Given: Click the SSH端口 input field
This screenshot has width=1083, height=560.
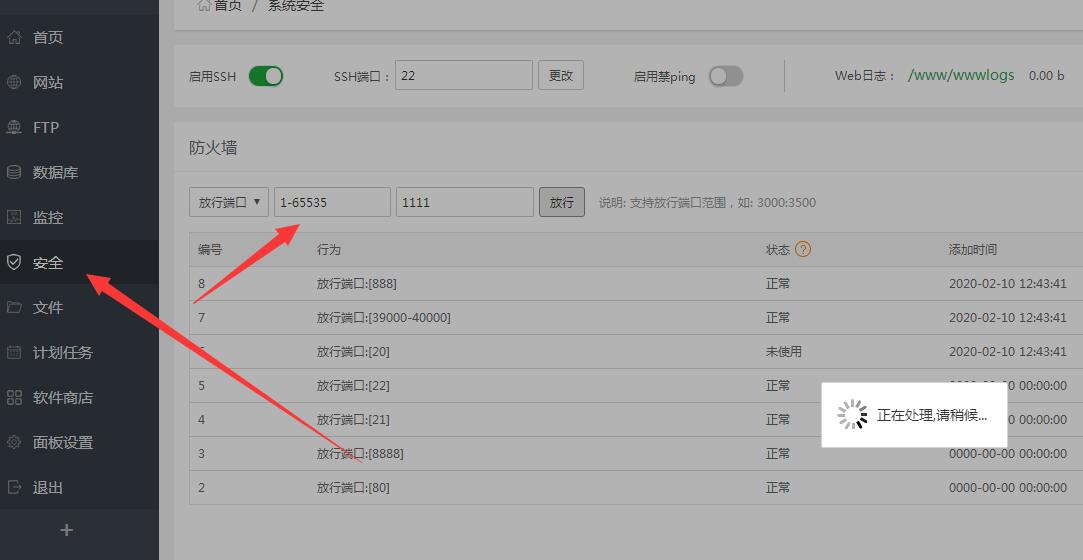Looking at the screenshot, I should pos(464,76).
